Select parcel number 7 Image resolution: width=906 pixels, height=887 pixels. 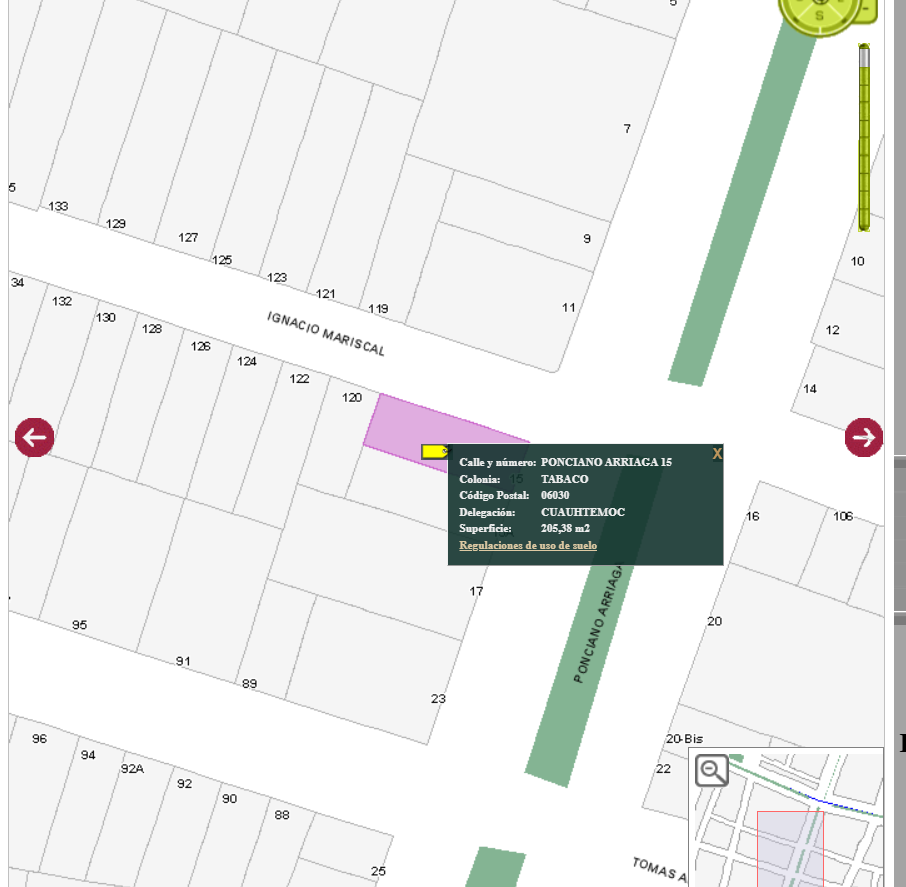click(627, 129)
